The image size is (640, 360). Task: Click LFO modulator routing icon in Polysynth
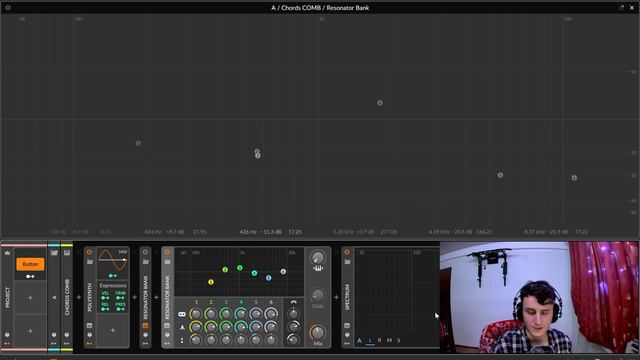coord(113,276)
